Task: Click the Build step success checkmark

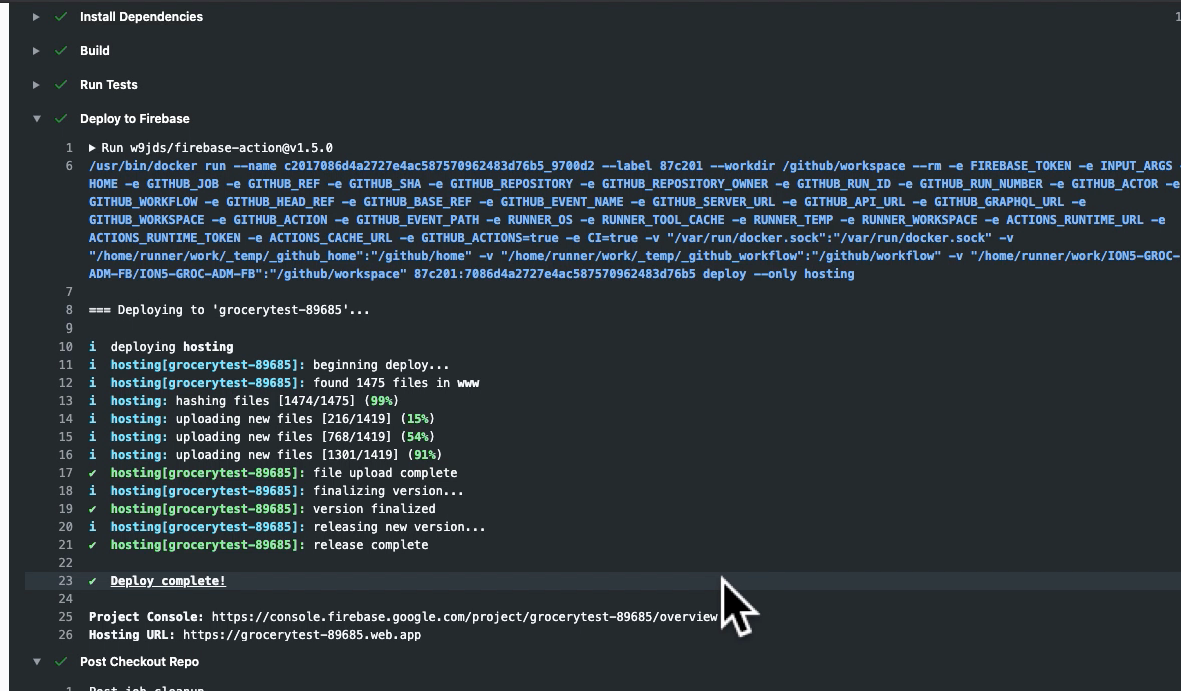Action: pos(61,50)
